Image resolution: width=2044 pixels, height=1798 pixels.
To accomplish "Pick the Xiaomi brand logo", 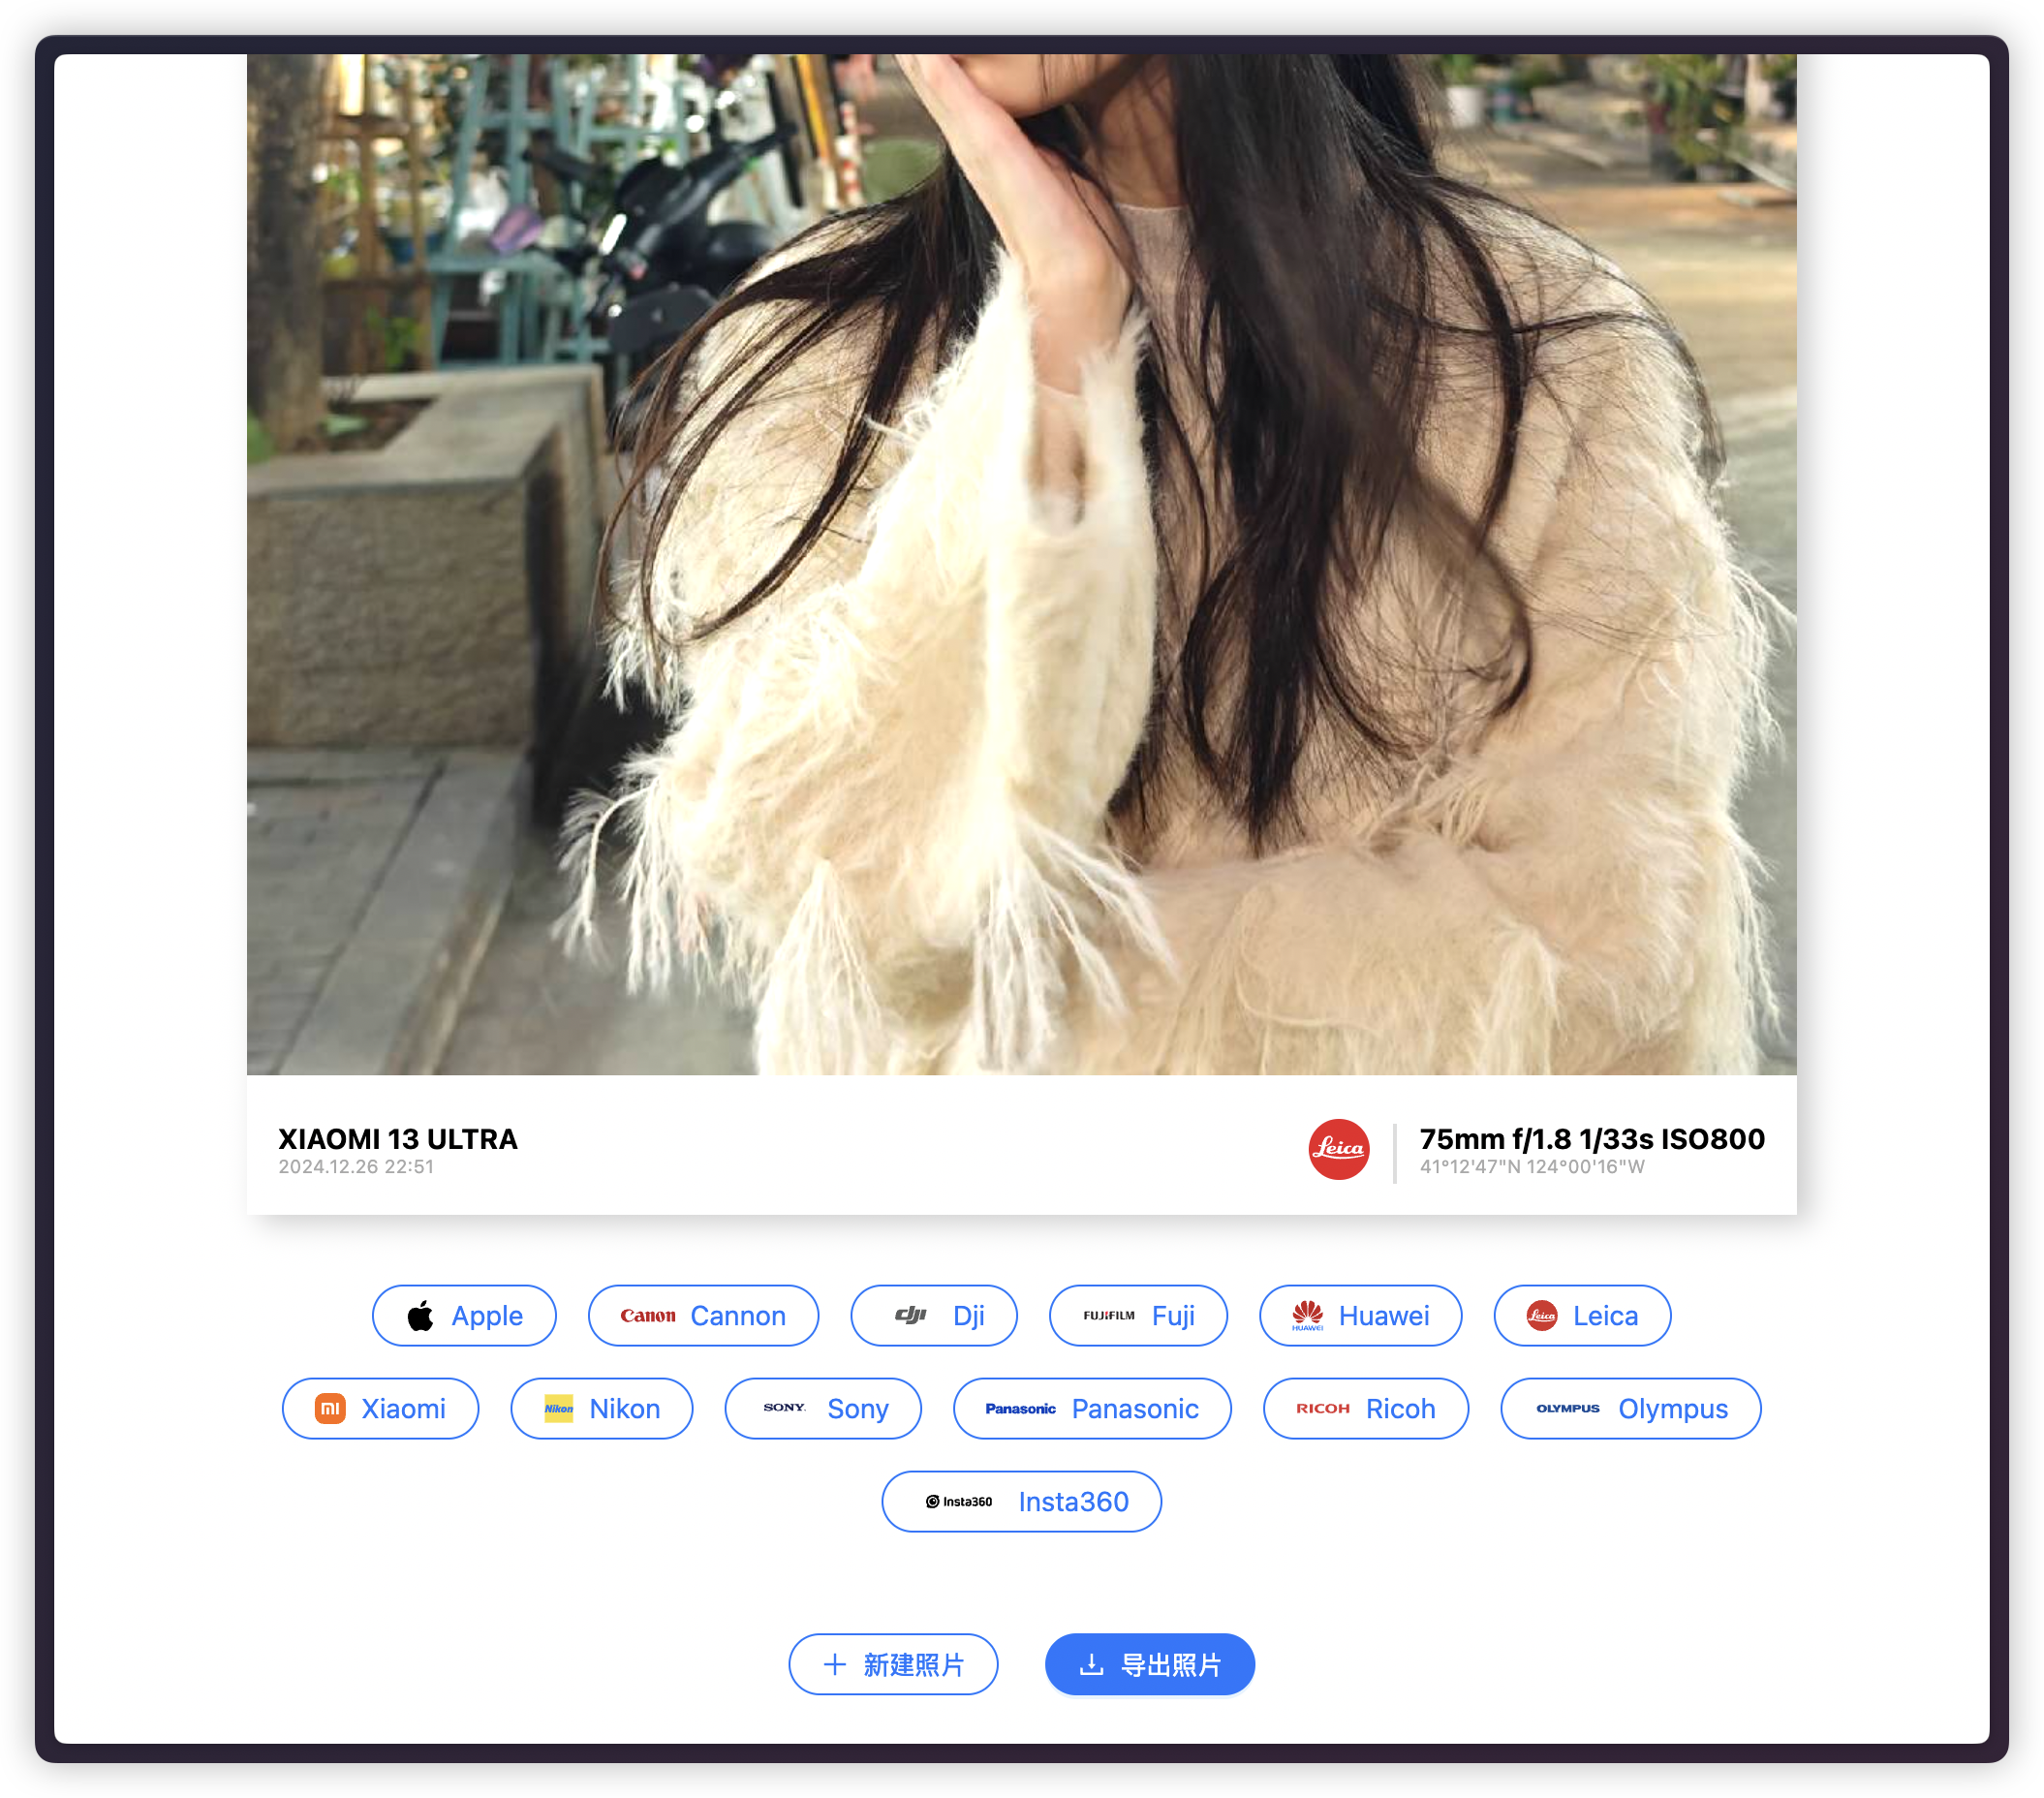I will [380, 1408].
